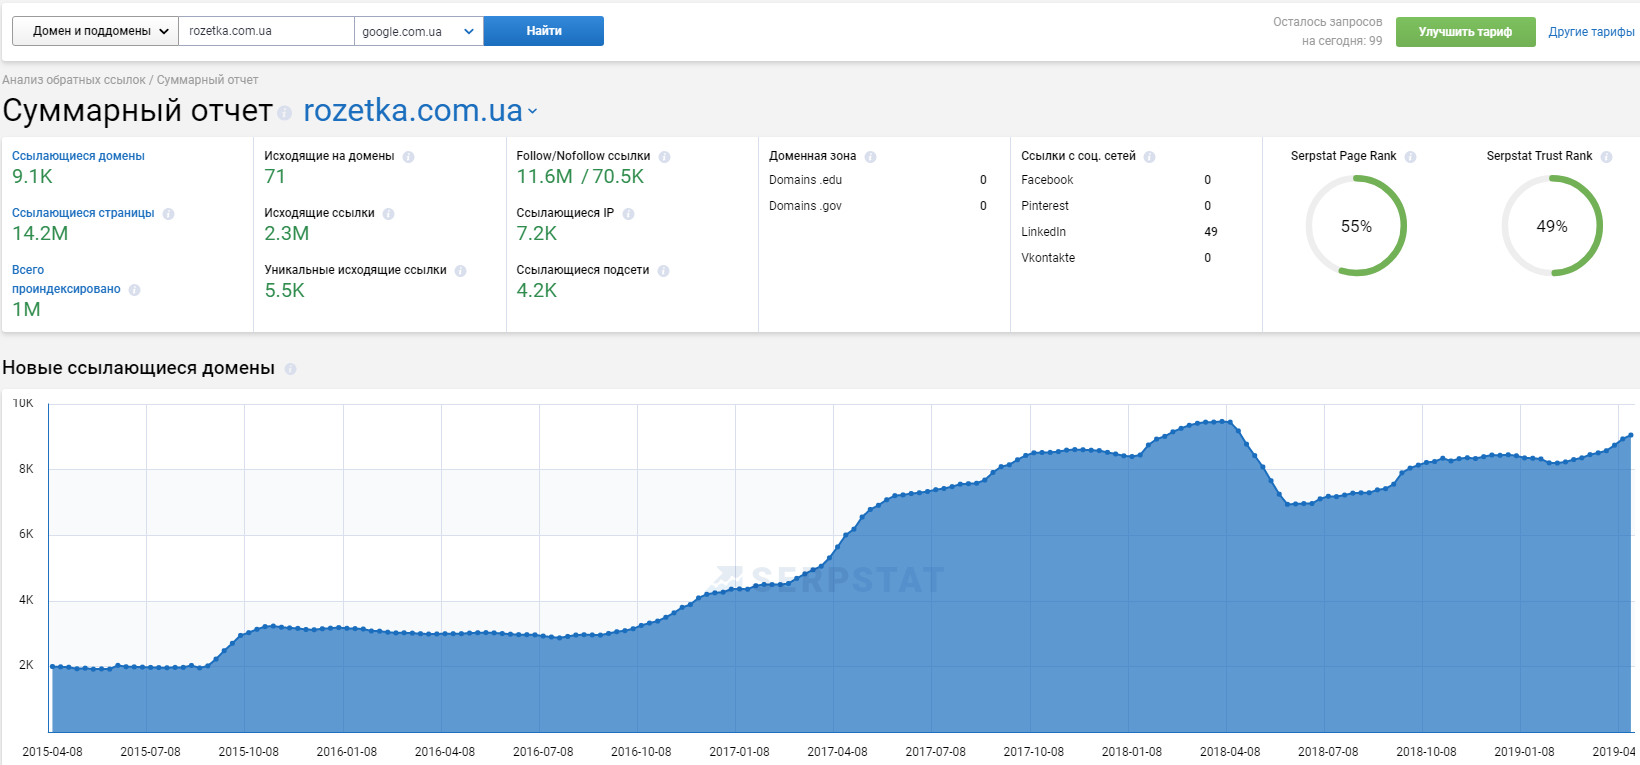Open Анализ обратных ссылок breadcrumb

pyautogui.click(x=74, y=80)
